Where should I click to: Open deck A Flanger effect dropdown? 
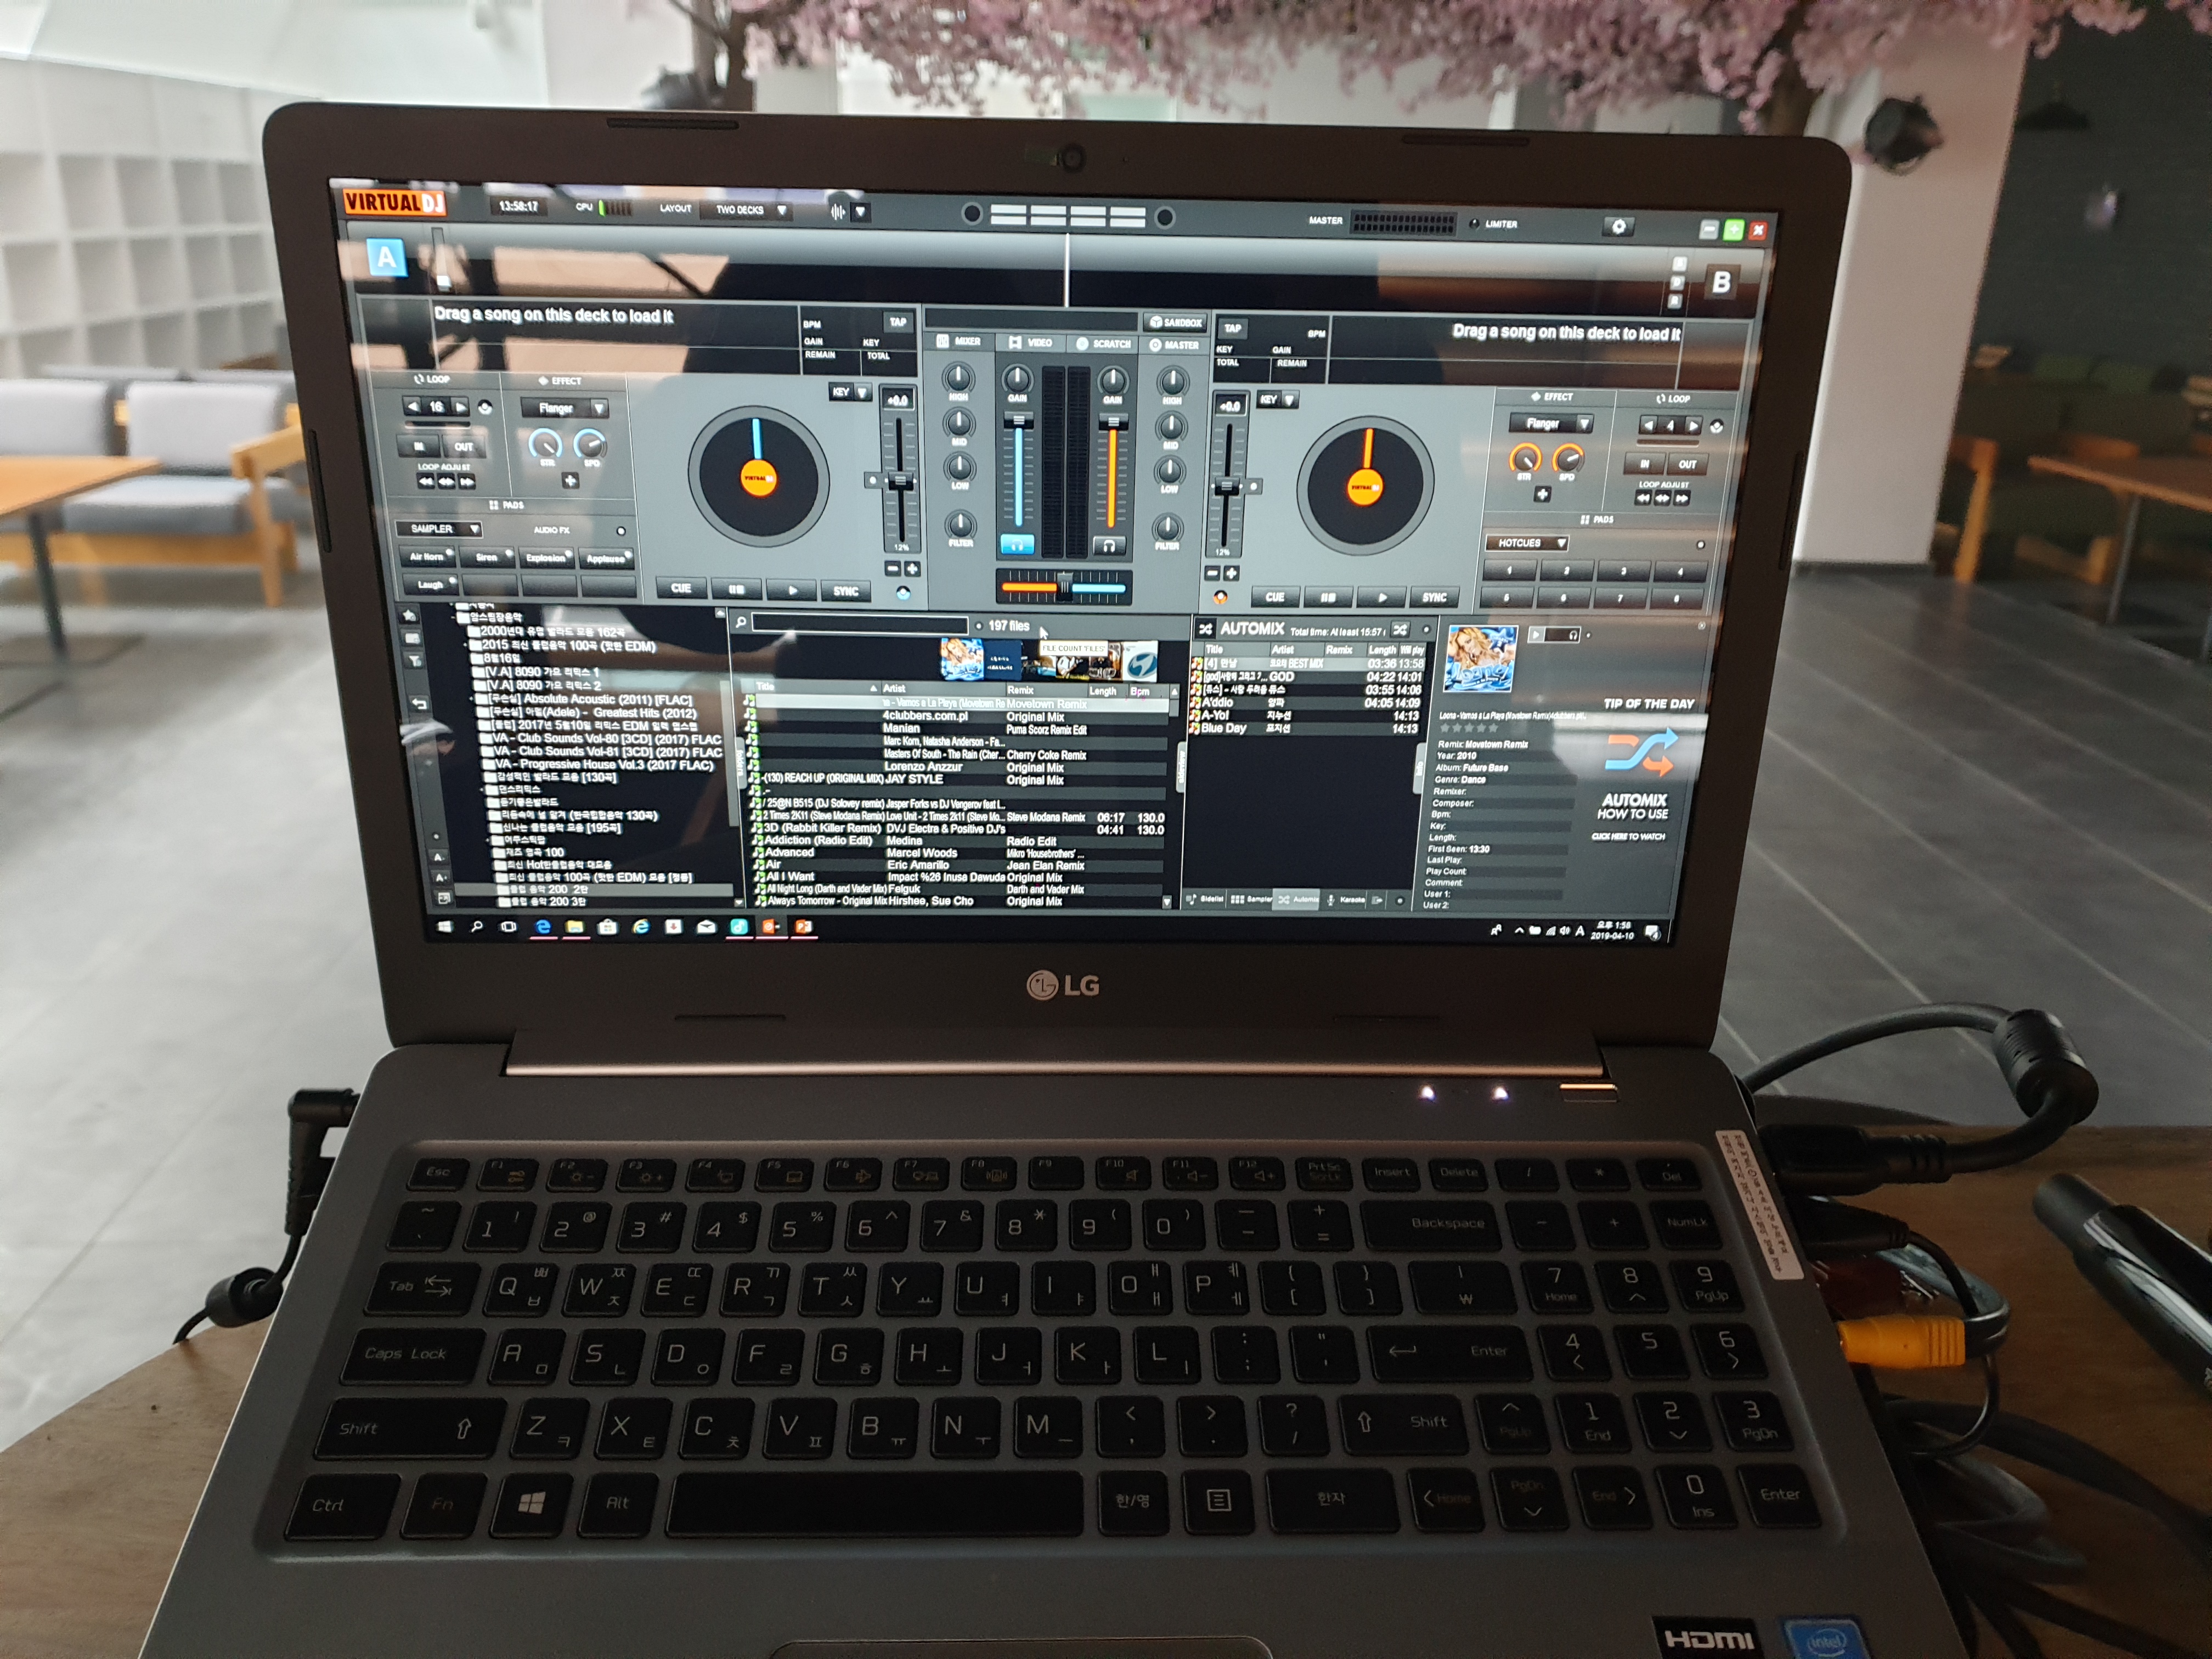point(565,408)
